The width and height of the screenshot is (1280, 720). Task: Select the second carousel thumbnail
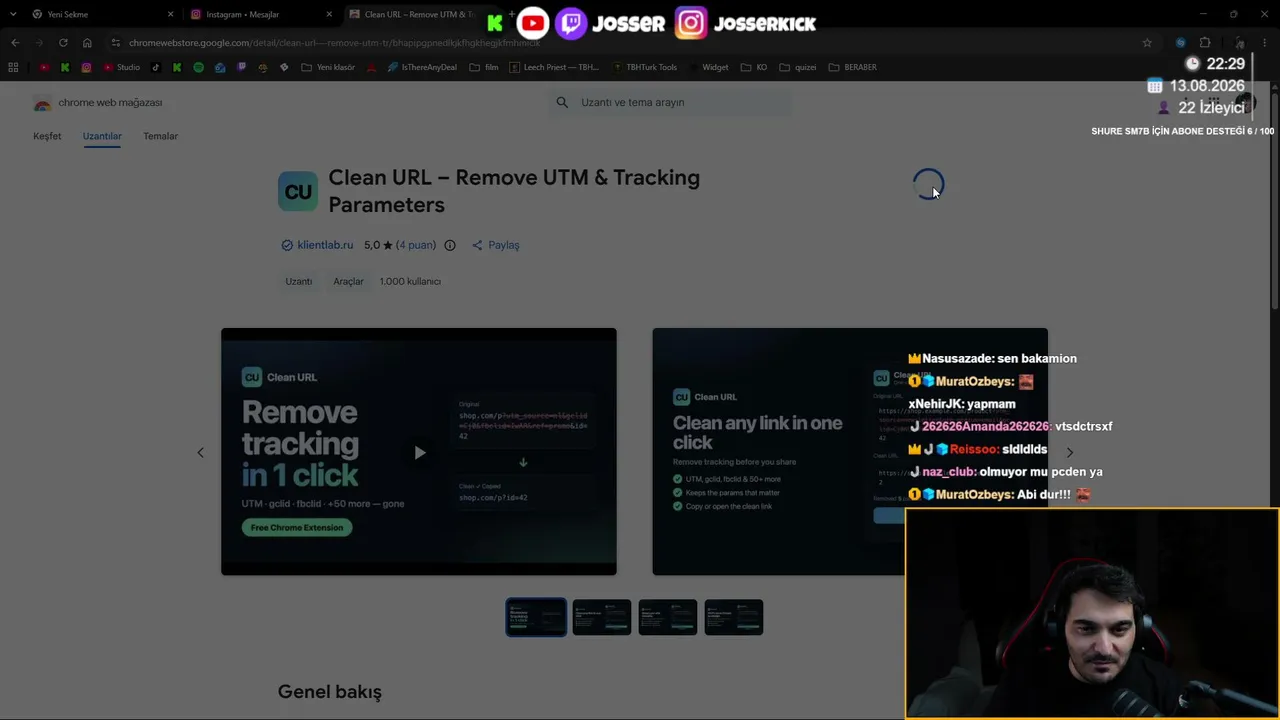pyautogui.click(x=602, y=617)
